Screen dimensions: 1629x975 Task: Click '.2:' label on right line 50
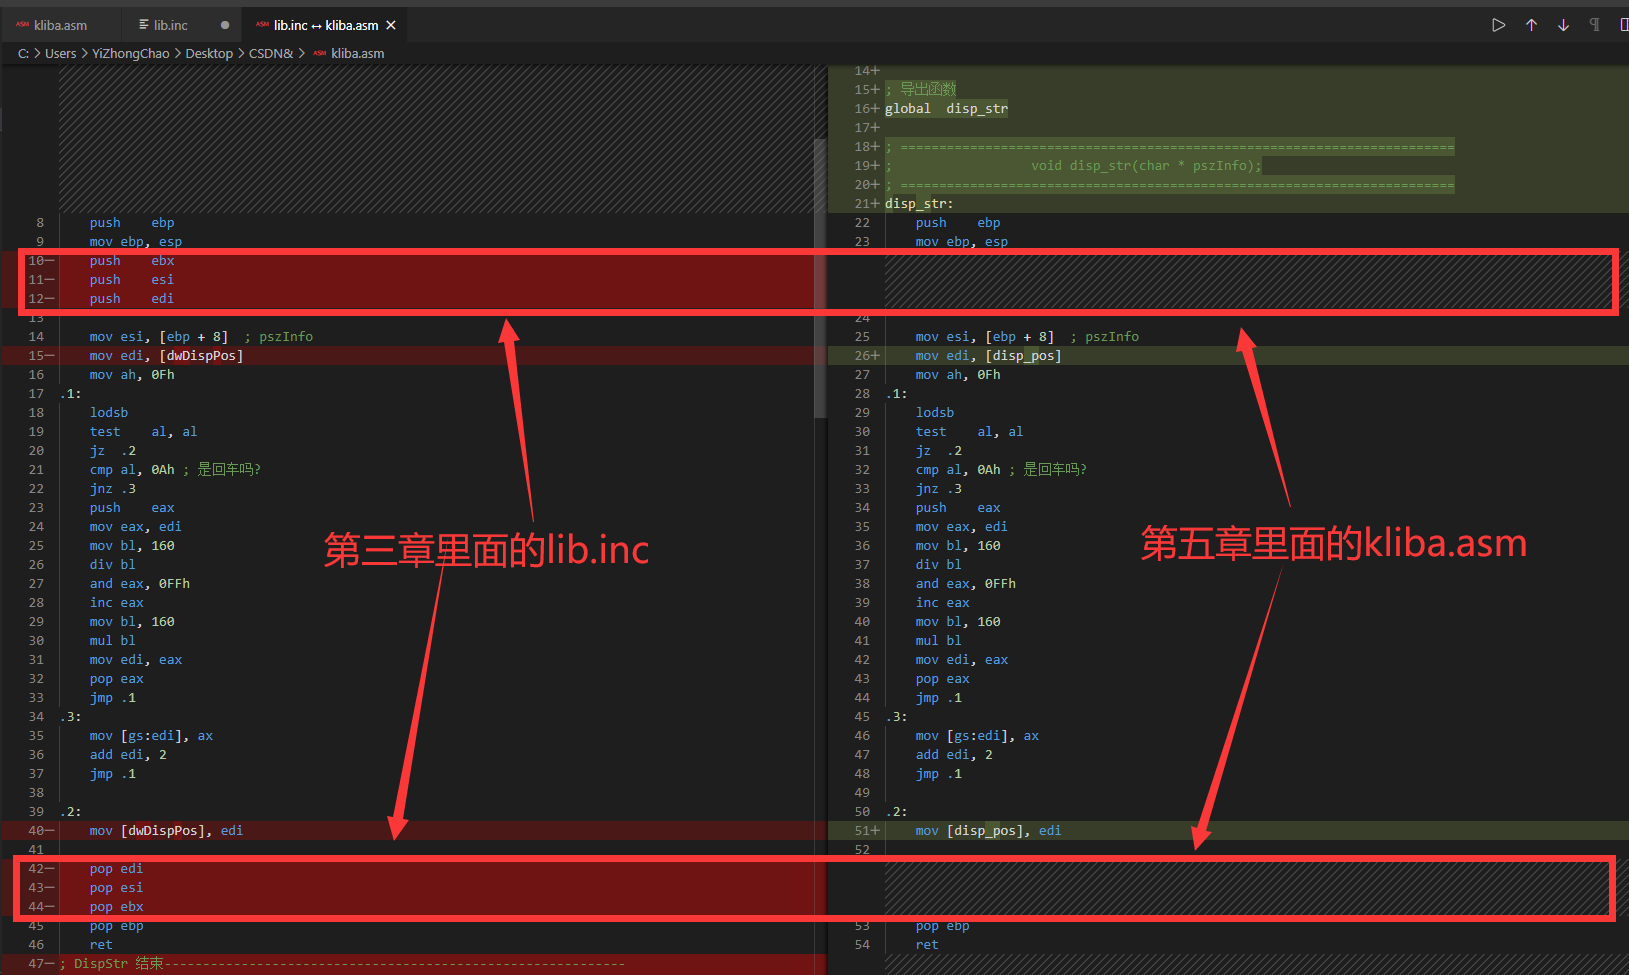coord(896,812)
